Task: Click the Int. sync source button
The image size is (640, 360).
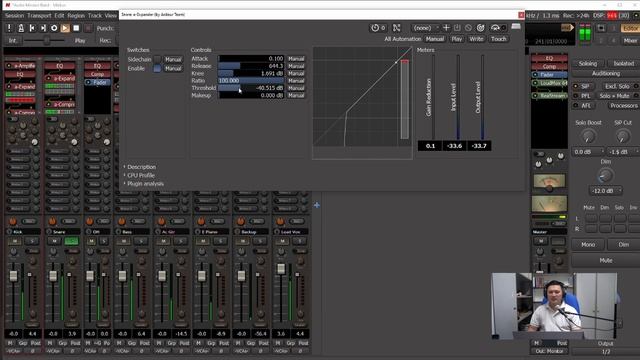Action: [x=13, y=41]
